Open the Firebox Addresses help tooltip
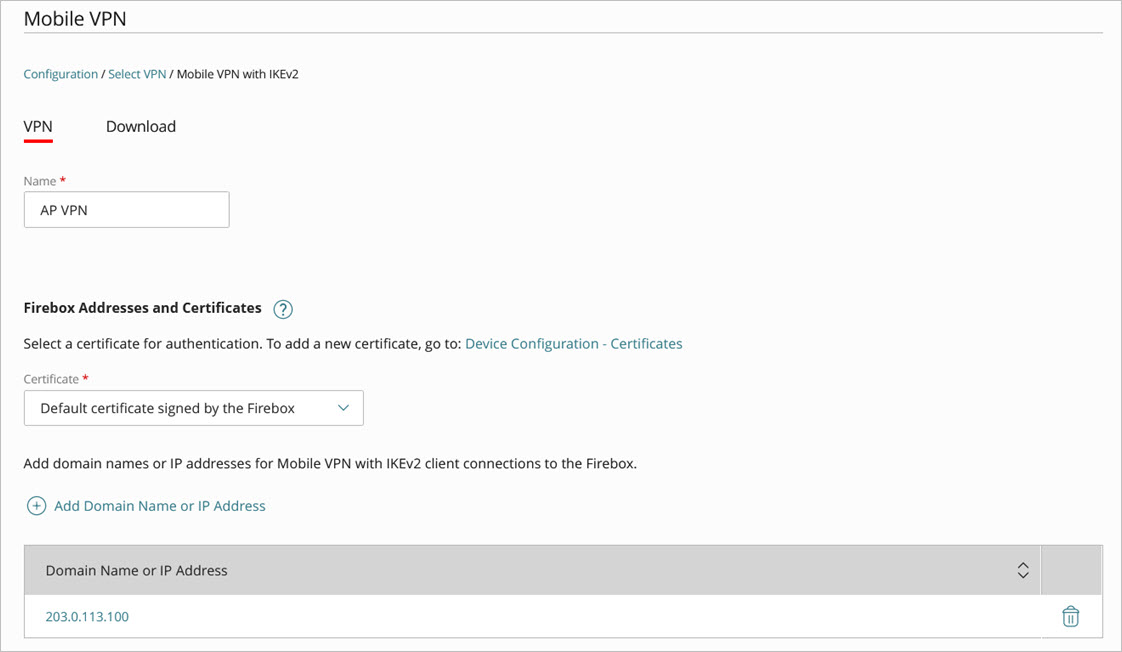This screenshot has height=652, width=1122. tap(283, 309)
